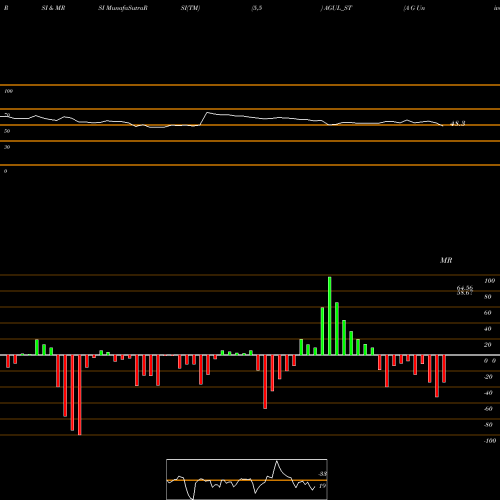Click the tallest green bar in MR histogram
The height and width of the screenshot is (500, 500).
pos(330,316)
